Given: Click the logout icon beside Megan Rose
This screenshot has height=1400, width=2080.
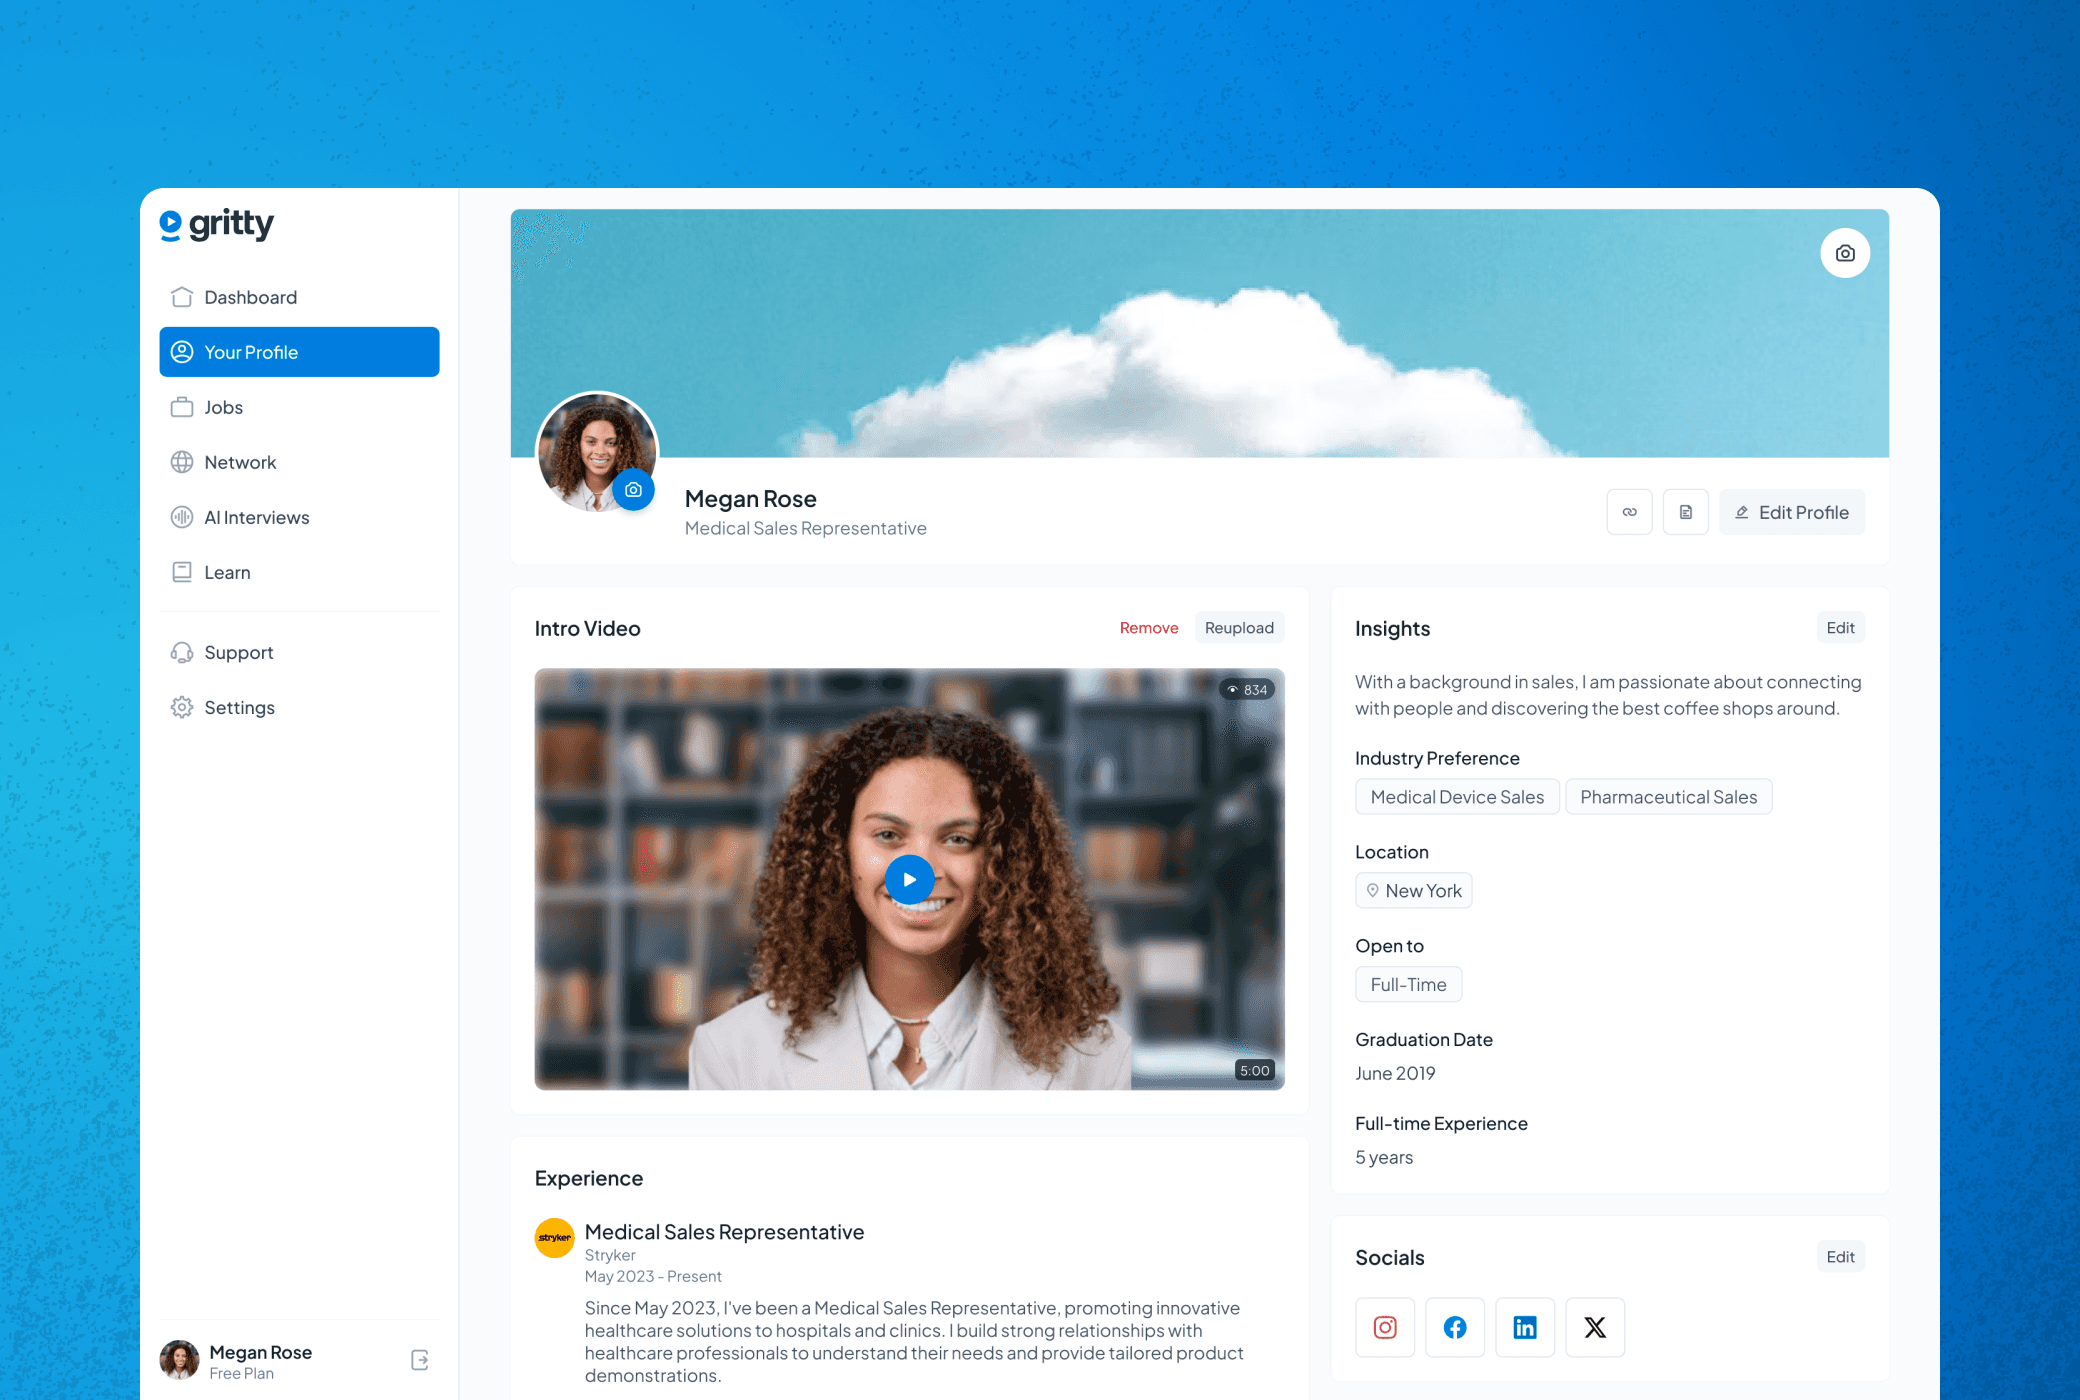Looking at the screenshot, I should coord(420,1360).
